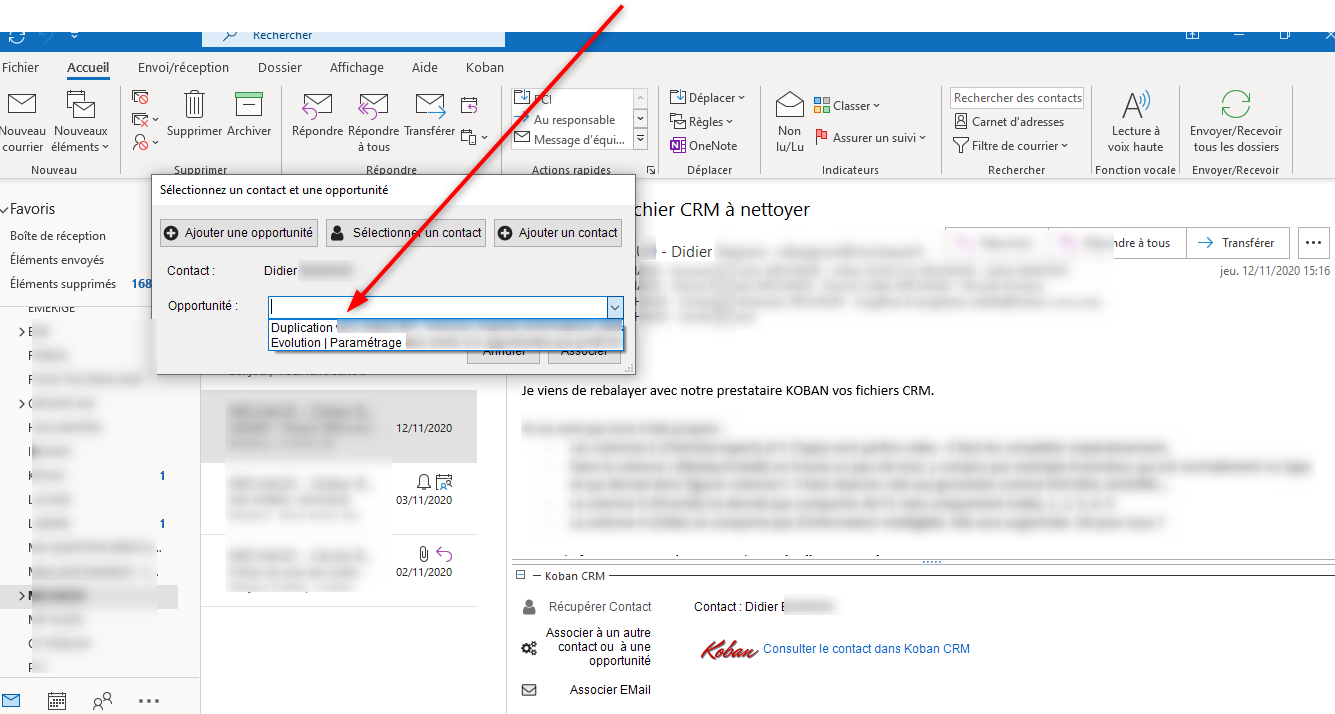Click Associer EMail in Koban panel
Screen dimensions: 1335x714
587,690
